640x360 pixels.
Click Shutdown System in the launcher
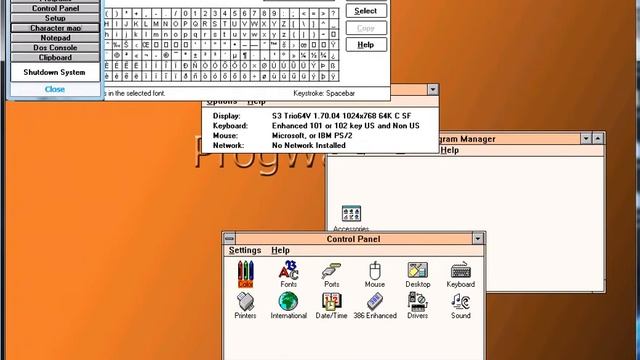(54, 72)
